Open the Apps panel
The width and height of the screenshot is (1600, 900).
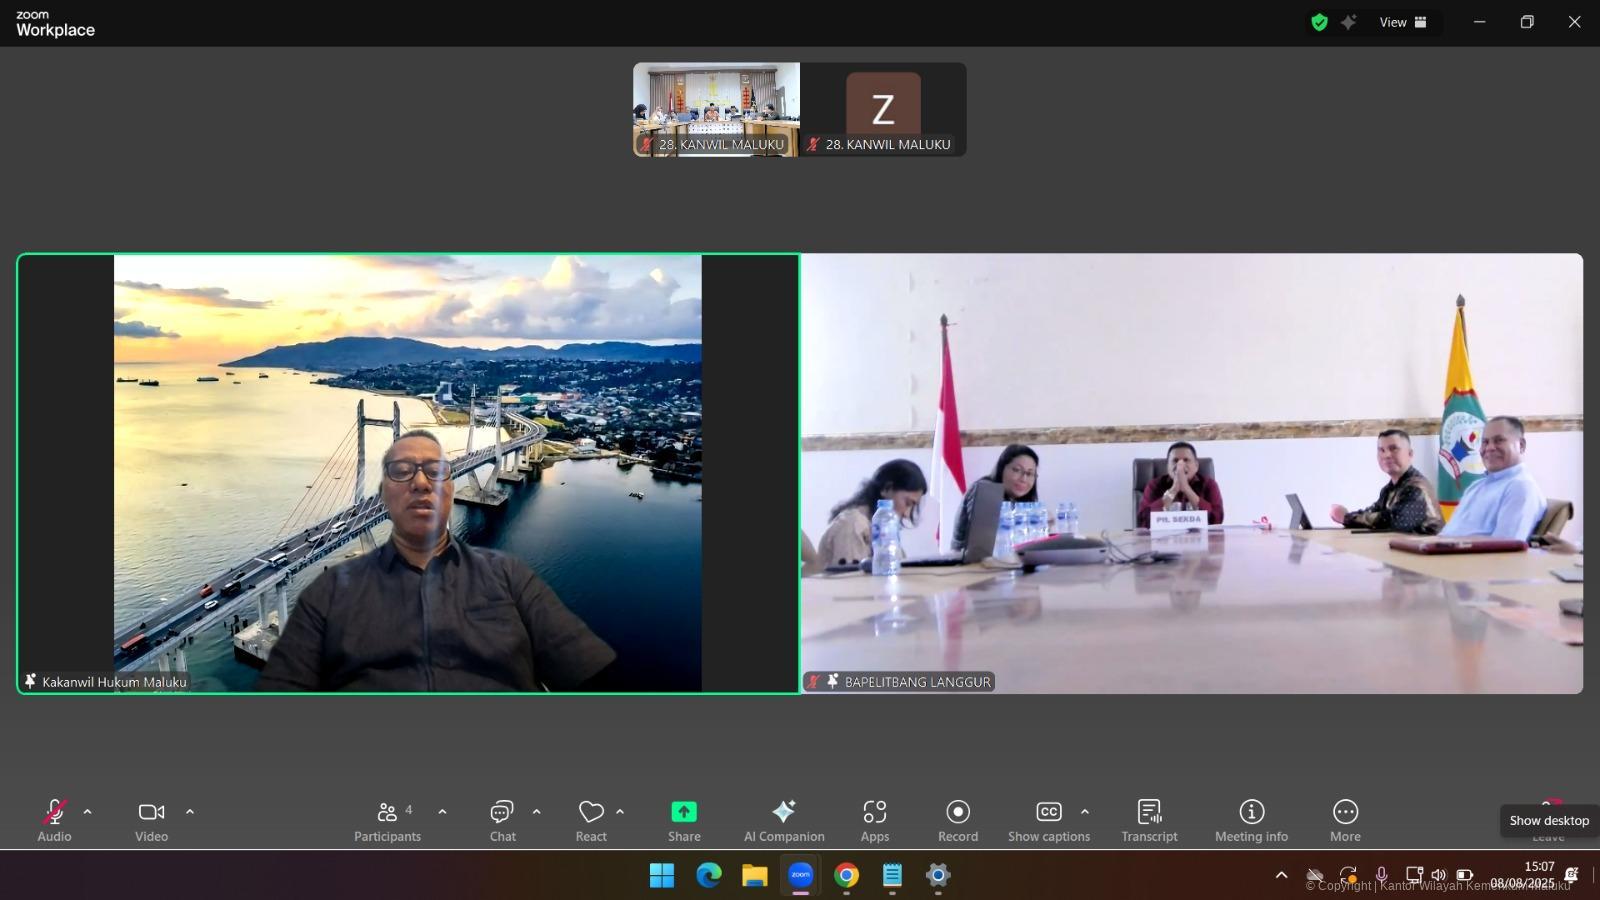875,821
